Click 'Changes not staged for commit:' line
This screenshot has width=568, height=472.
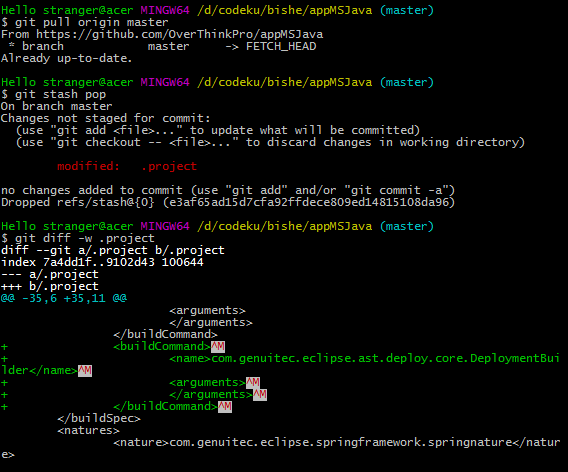pos(105,118)
